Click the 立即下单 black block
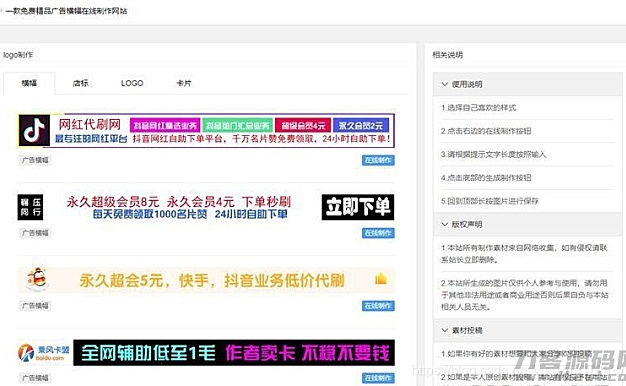This screenshot has width=626, height=386. click(358, 207)
